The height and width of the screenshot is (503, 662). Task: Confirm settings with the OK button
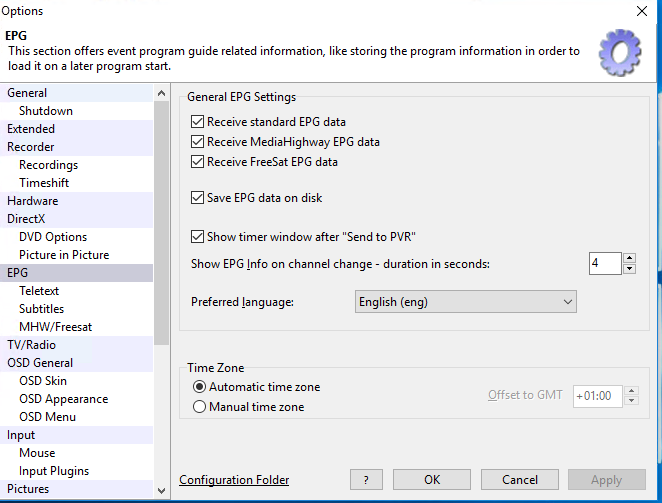(x=432, y=480)
